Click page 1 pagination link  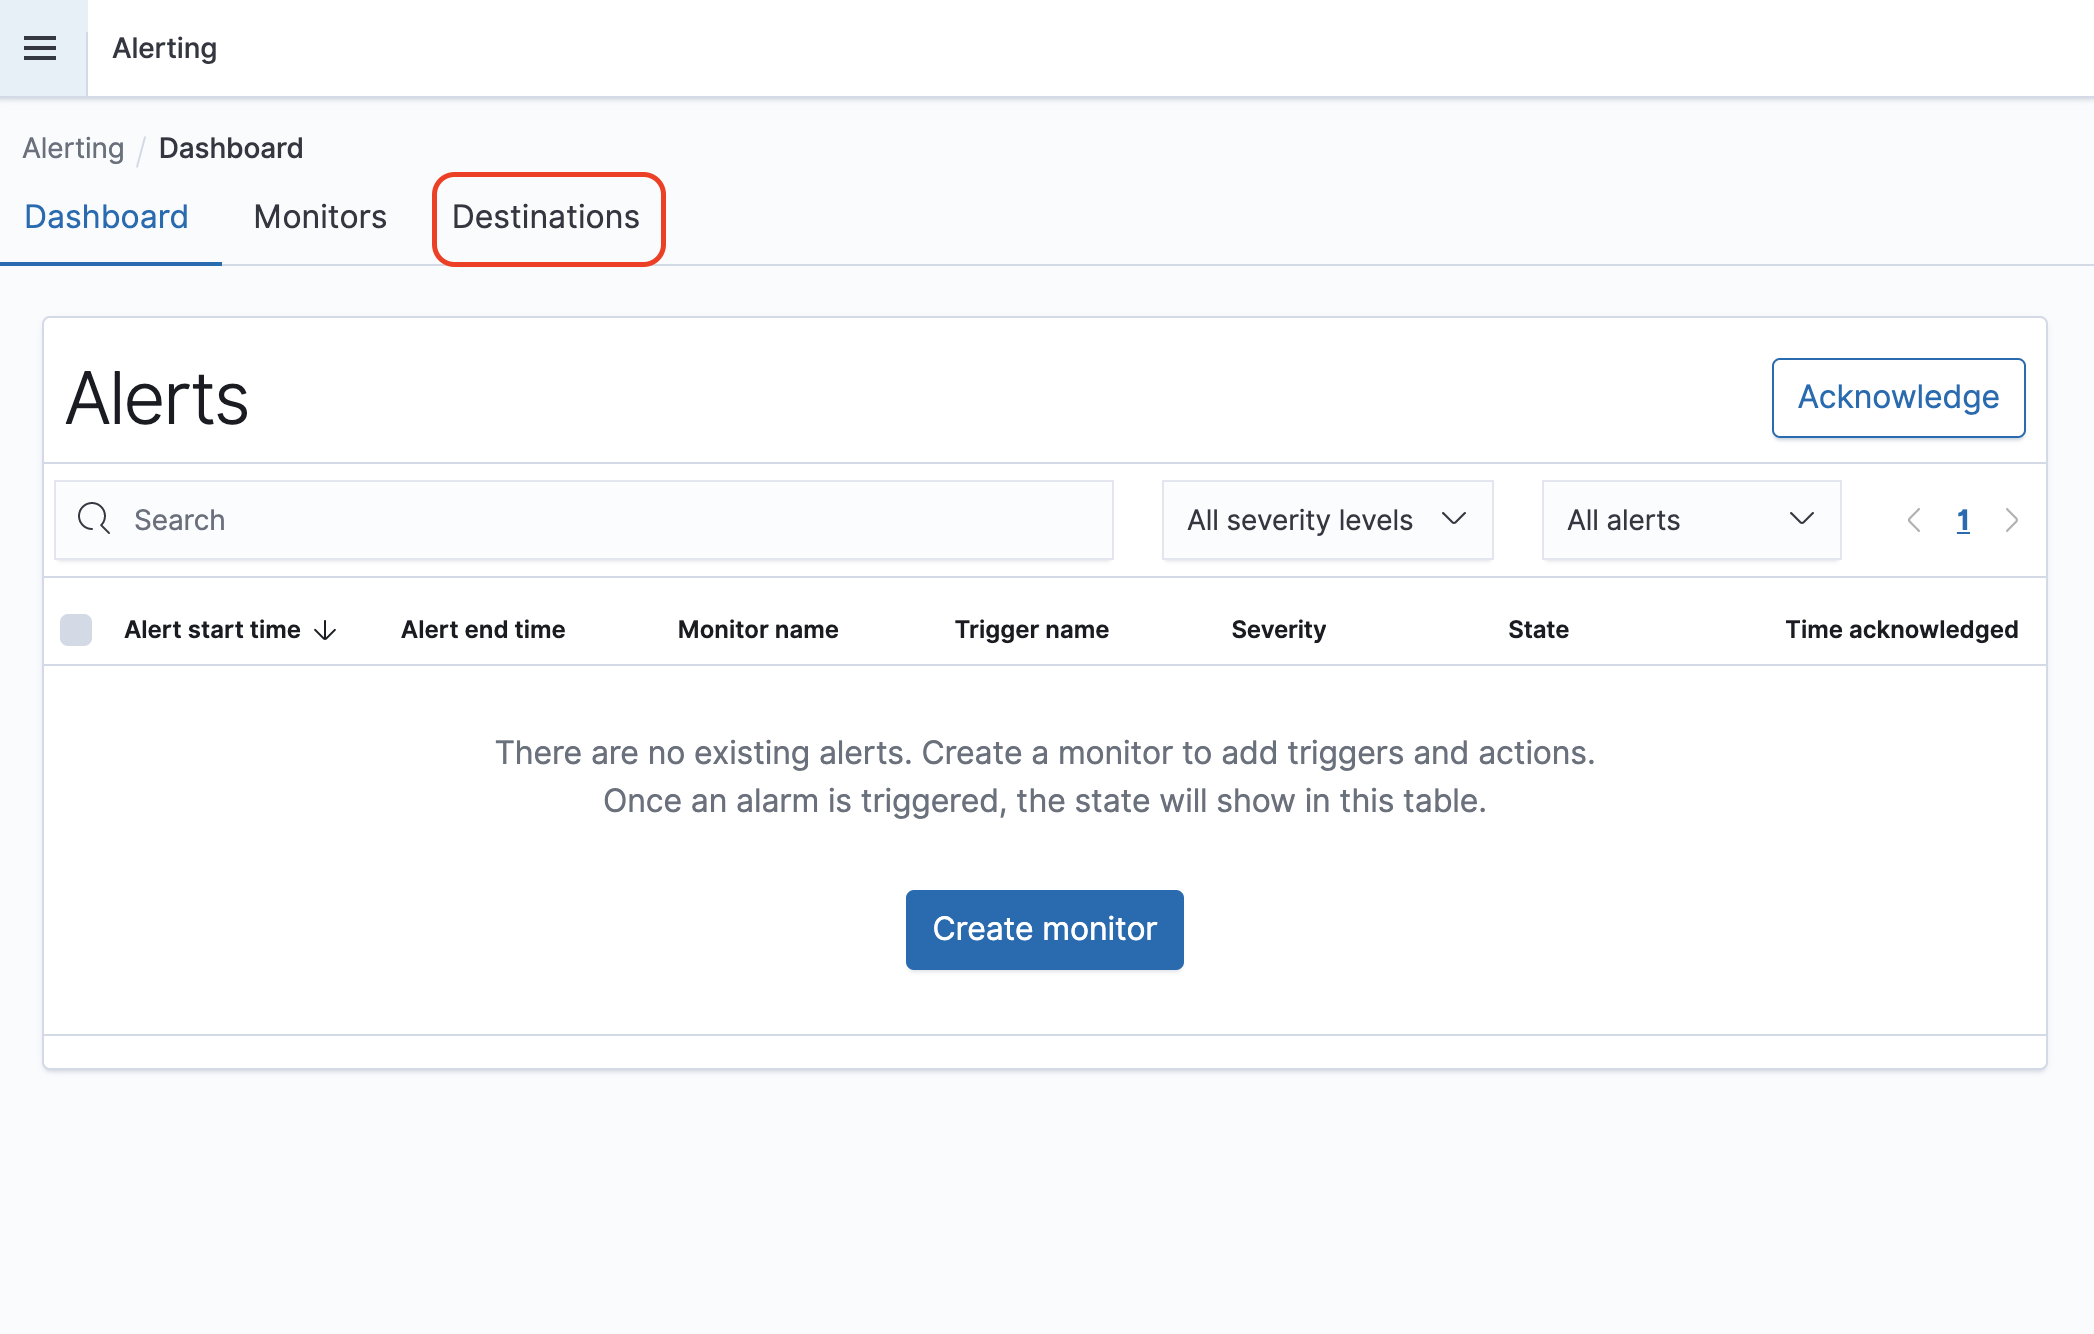coord(1963,520)
